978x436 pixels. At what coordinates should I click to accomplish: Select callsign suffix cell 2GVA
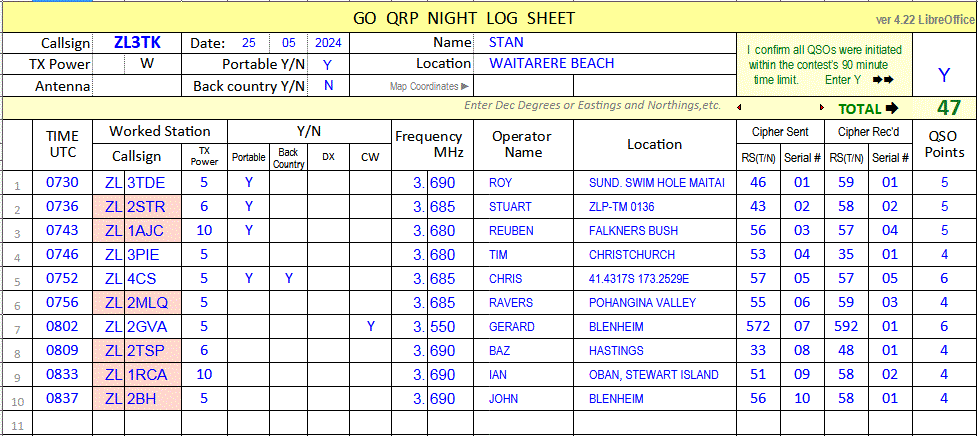153,326
